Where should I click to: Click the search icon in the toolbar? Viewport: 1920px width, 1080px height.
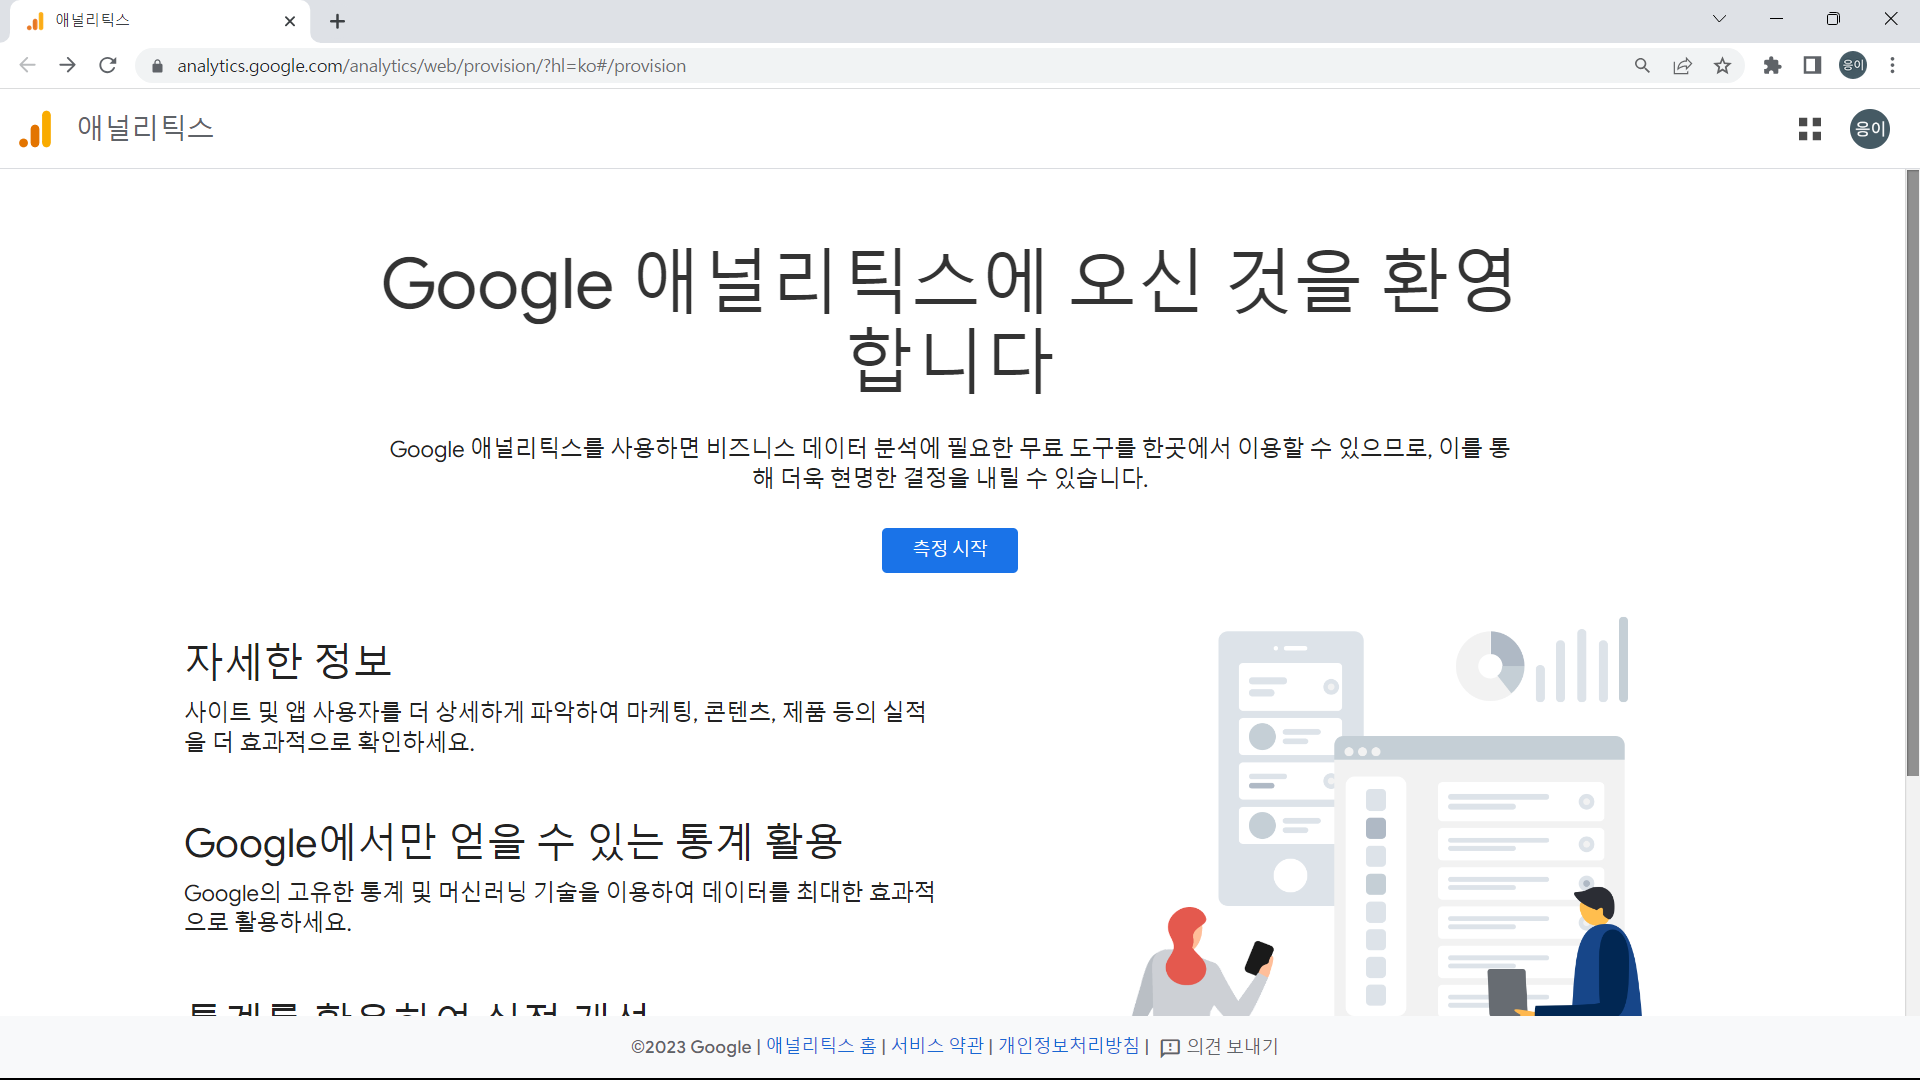1643,65
